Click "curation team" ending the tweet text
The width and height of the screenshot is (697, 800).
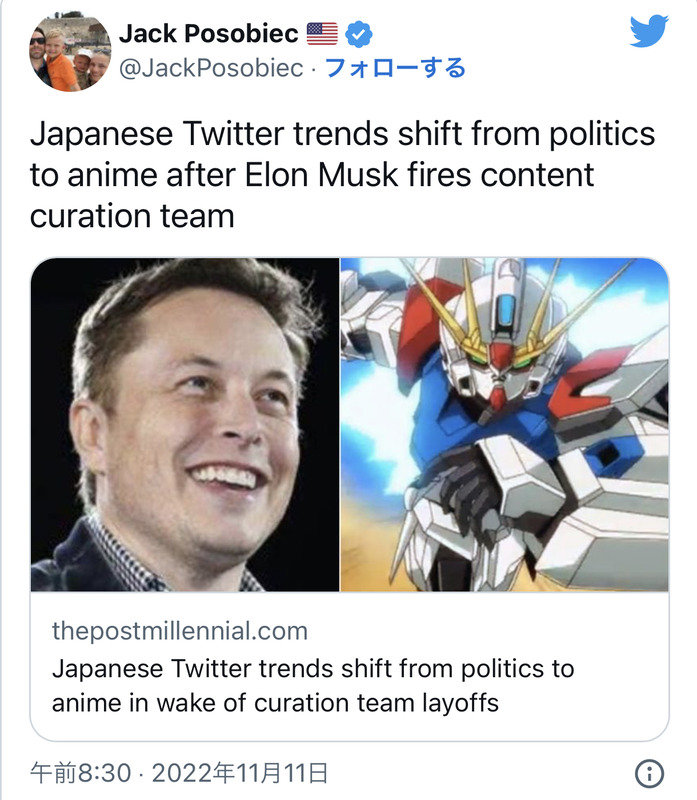[x=132, y=216]
